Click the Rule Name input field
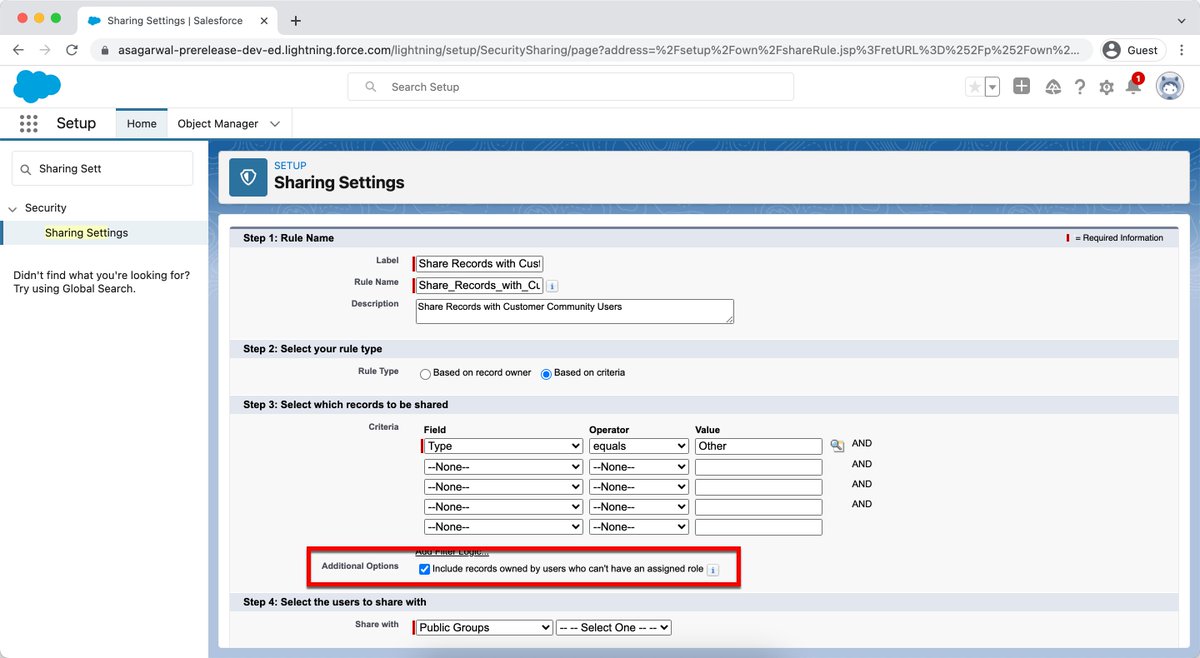The height and width of the screenshot is (658, 1200). pos(479,286)
